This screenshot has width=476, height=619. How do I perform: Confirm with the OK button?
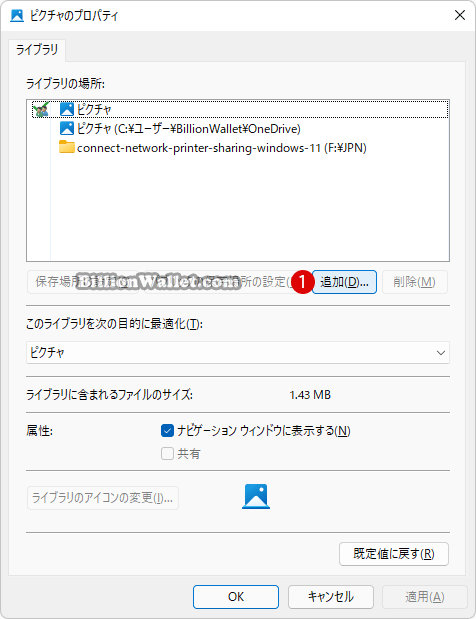236,597
